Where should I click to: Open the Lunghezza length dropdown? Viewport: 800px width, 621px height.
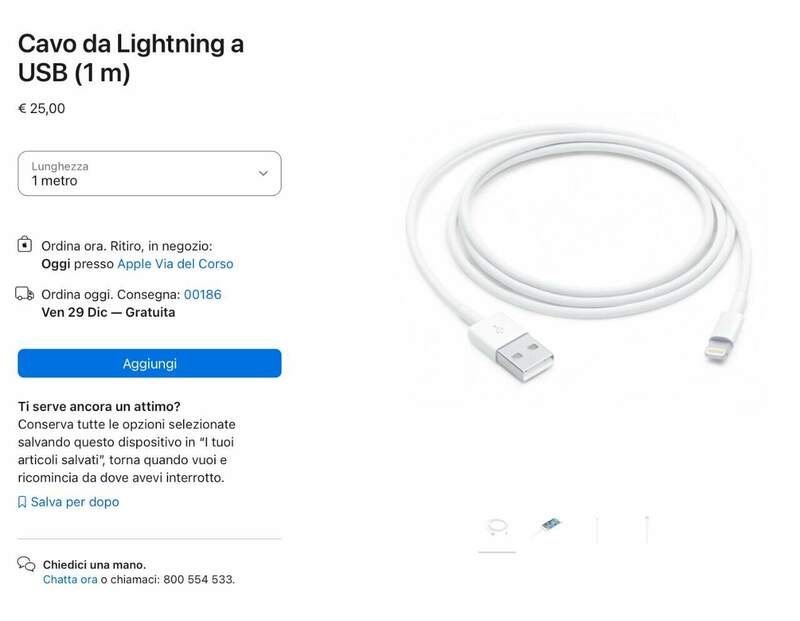coord(149,174)
